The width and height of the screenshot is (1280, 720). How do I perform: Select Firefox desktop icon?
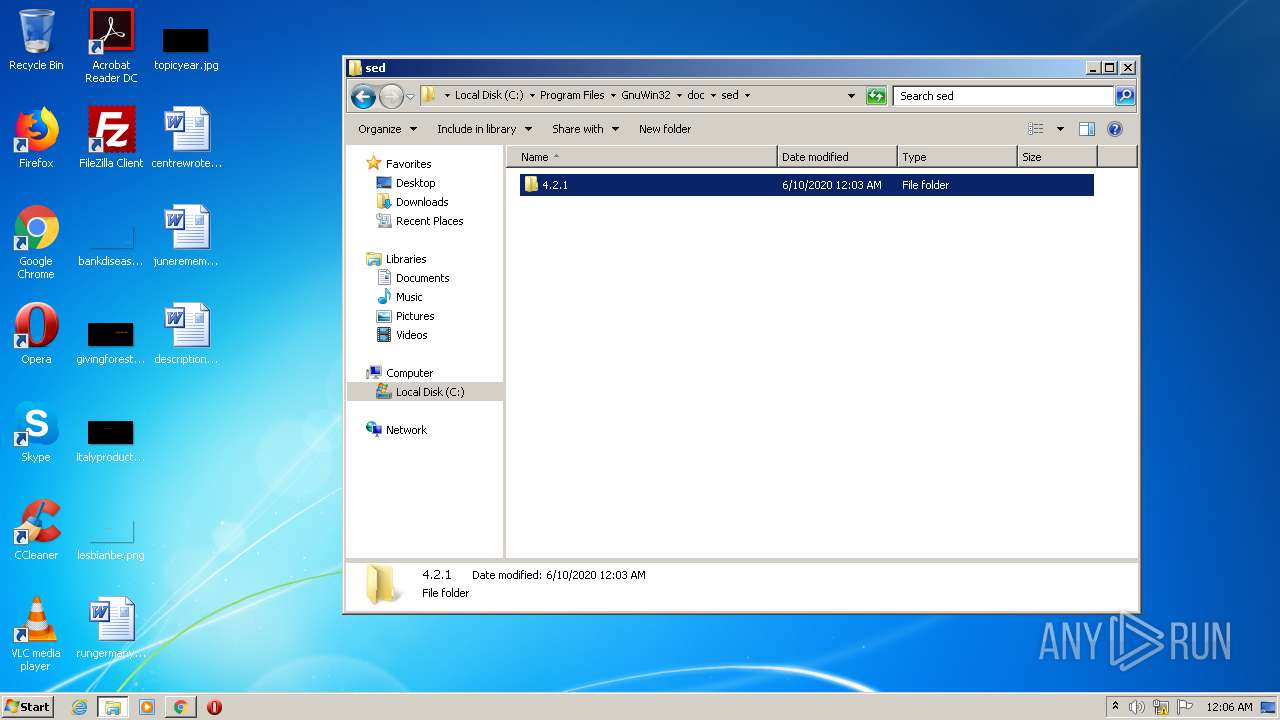point(36,138)
